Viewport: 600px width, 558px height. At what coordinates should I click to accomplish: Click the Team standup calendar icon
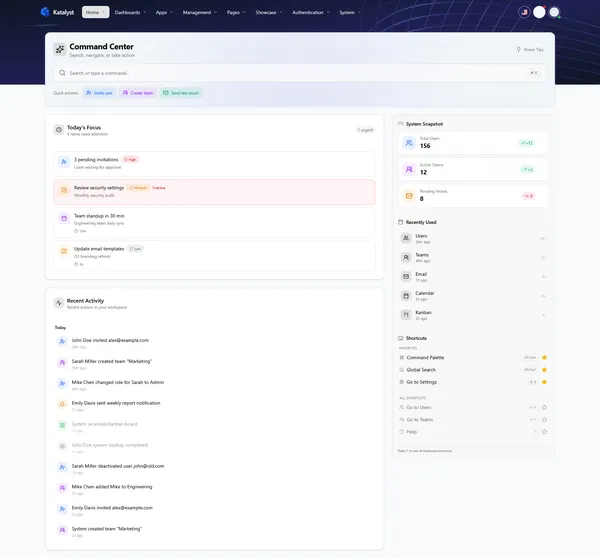pyautogui.click(x=64, y=218)
